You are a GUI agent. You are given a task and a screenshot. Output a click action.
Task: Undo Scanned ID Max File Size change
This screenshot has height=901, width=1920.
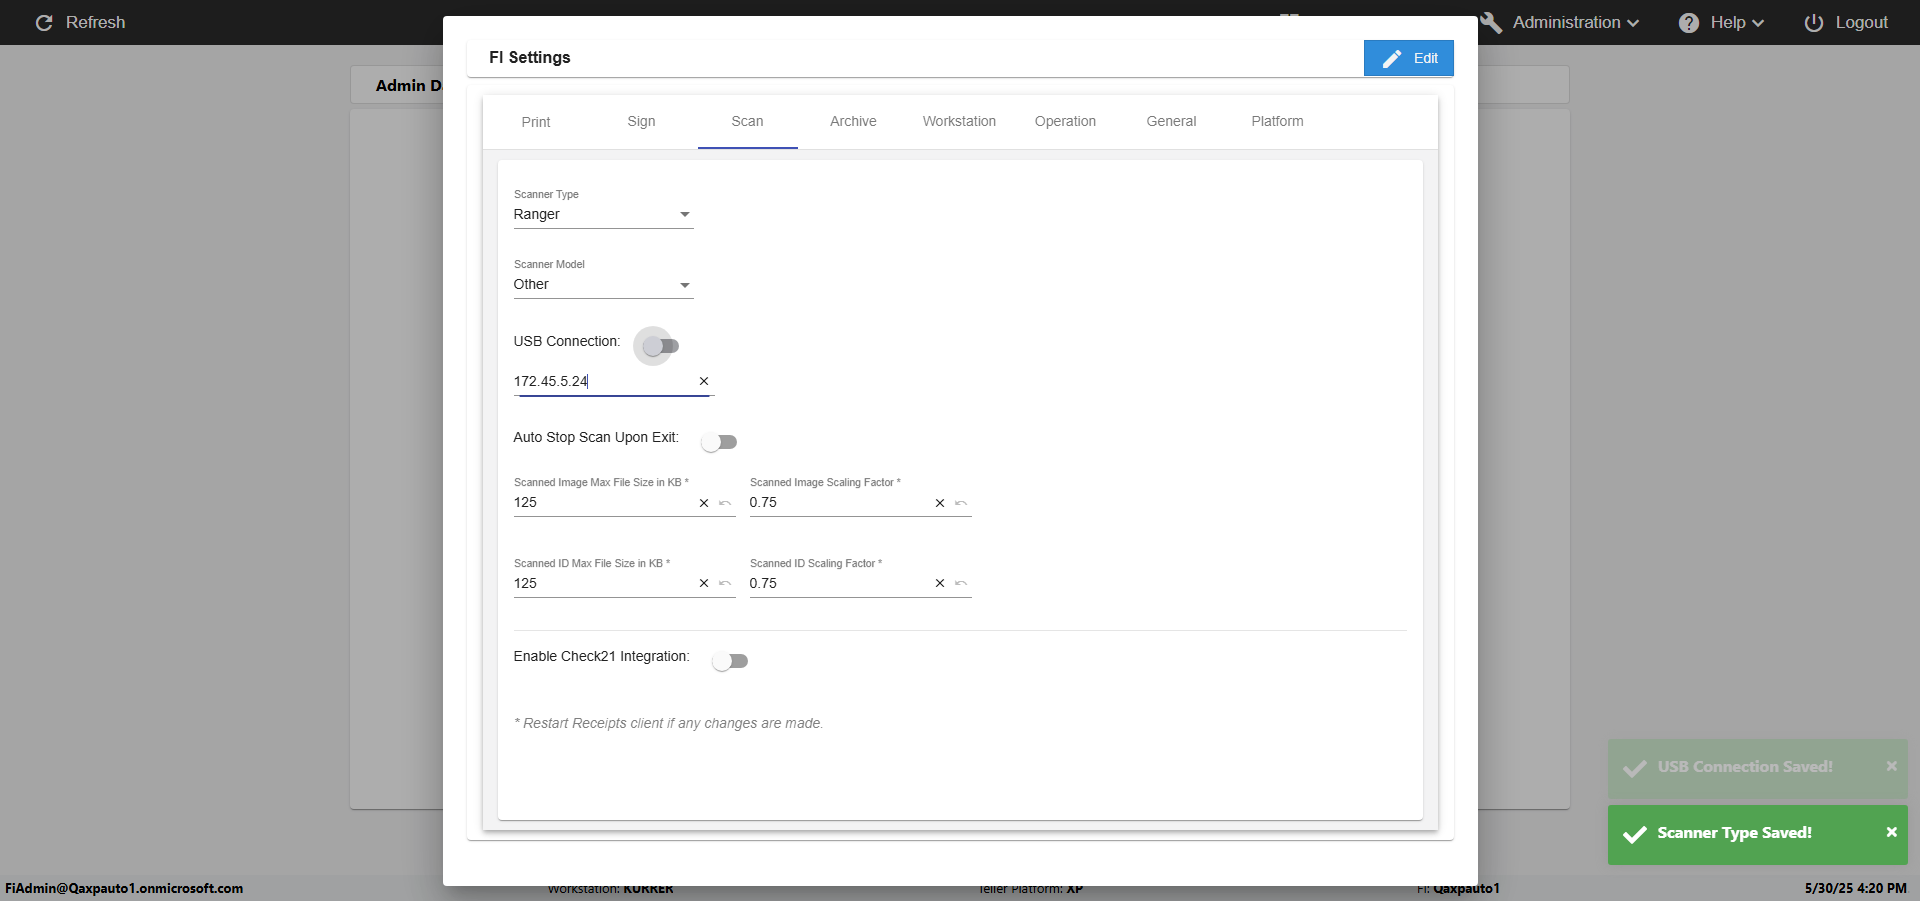pyautogui.click(x=725, y=583)
